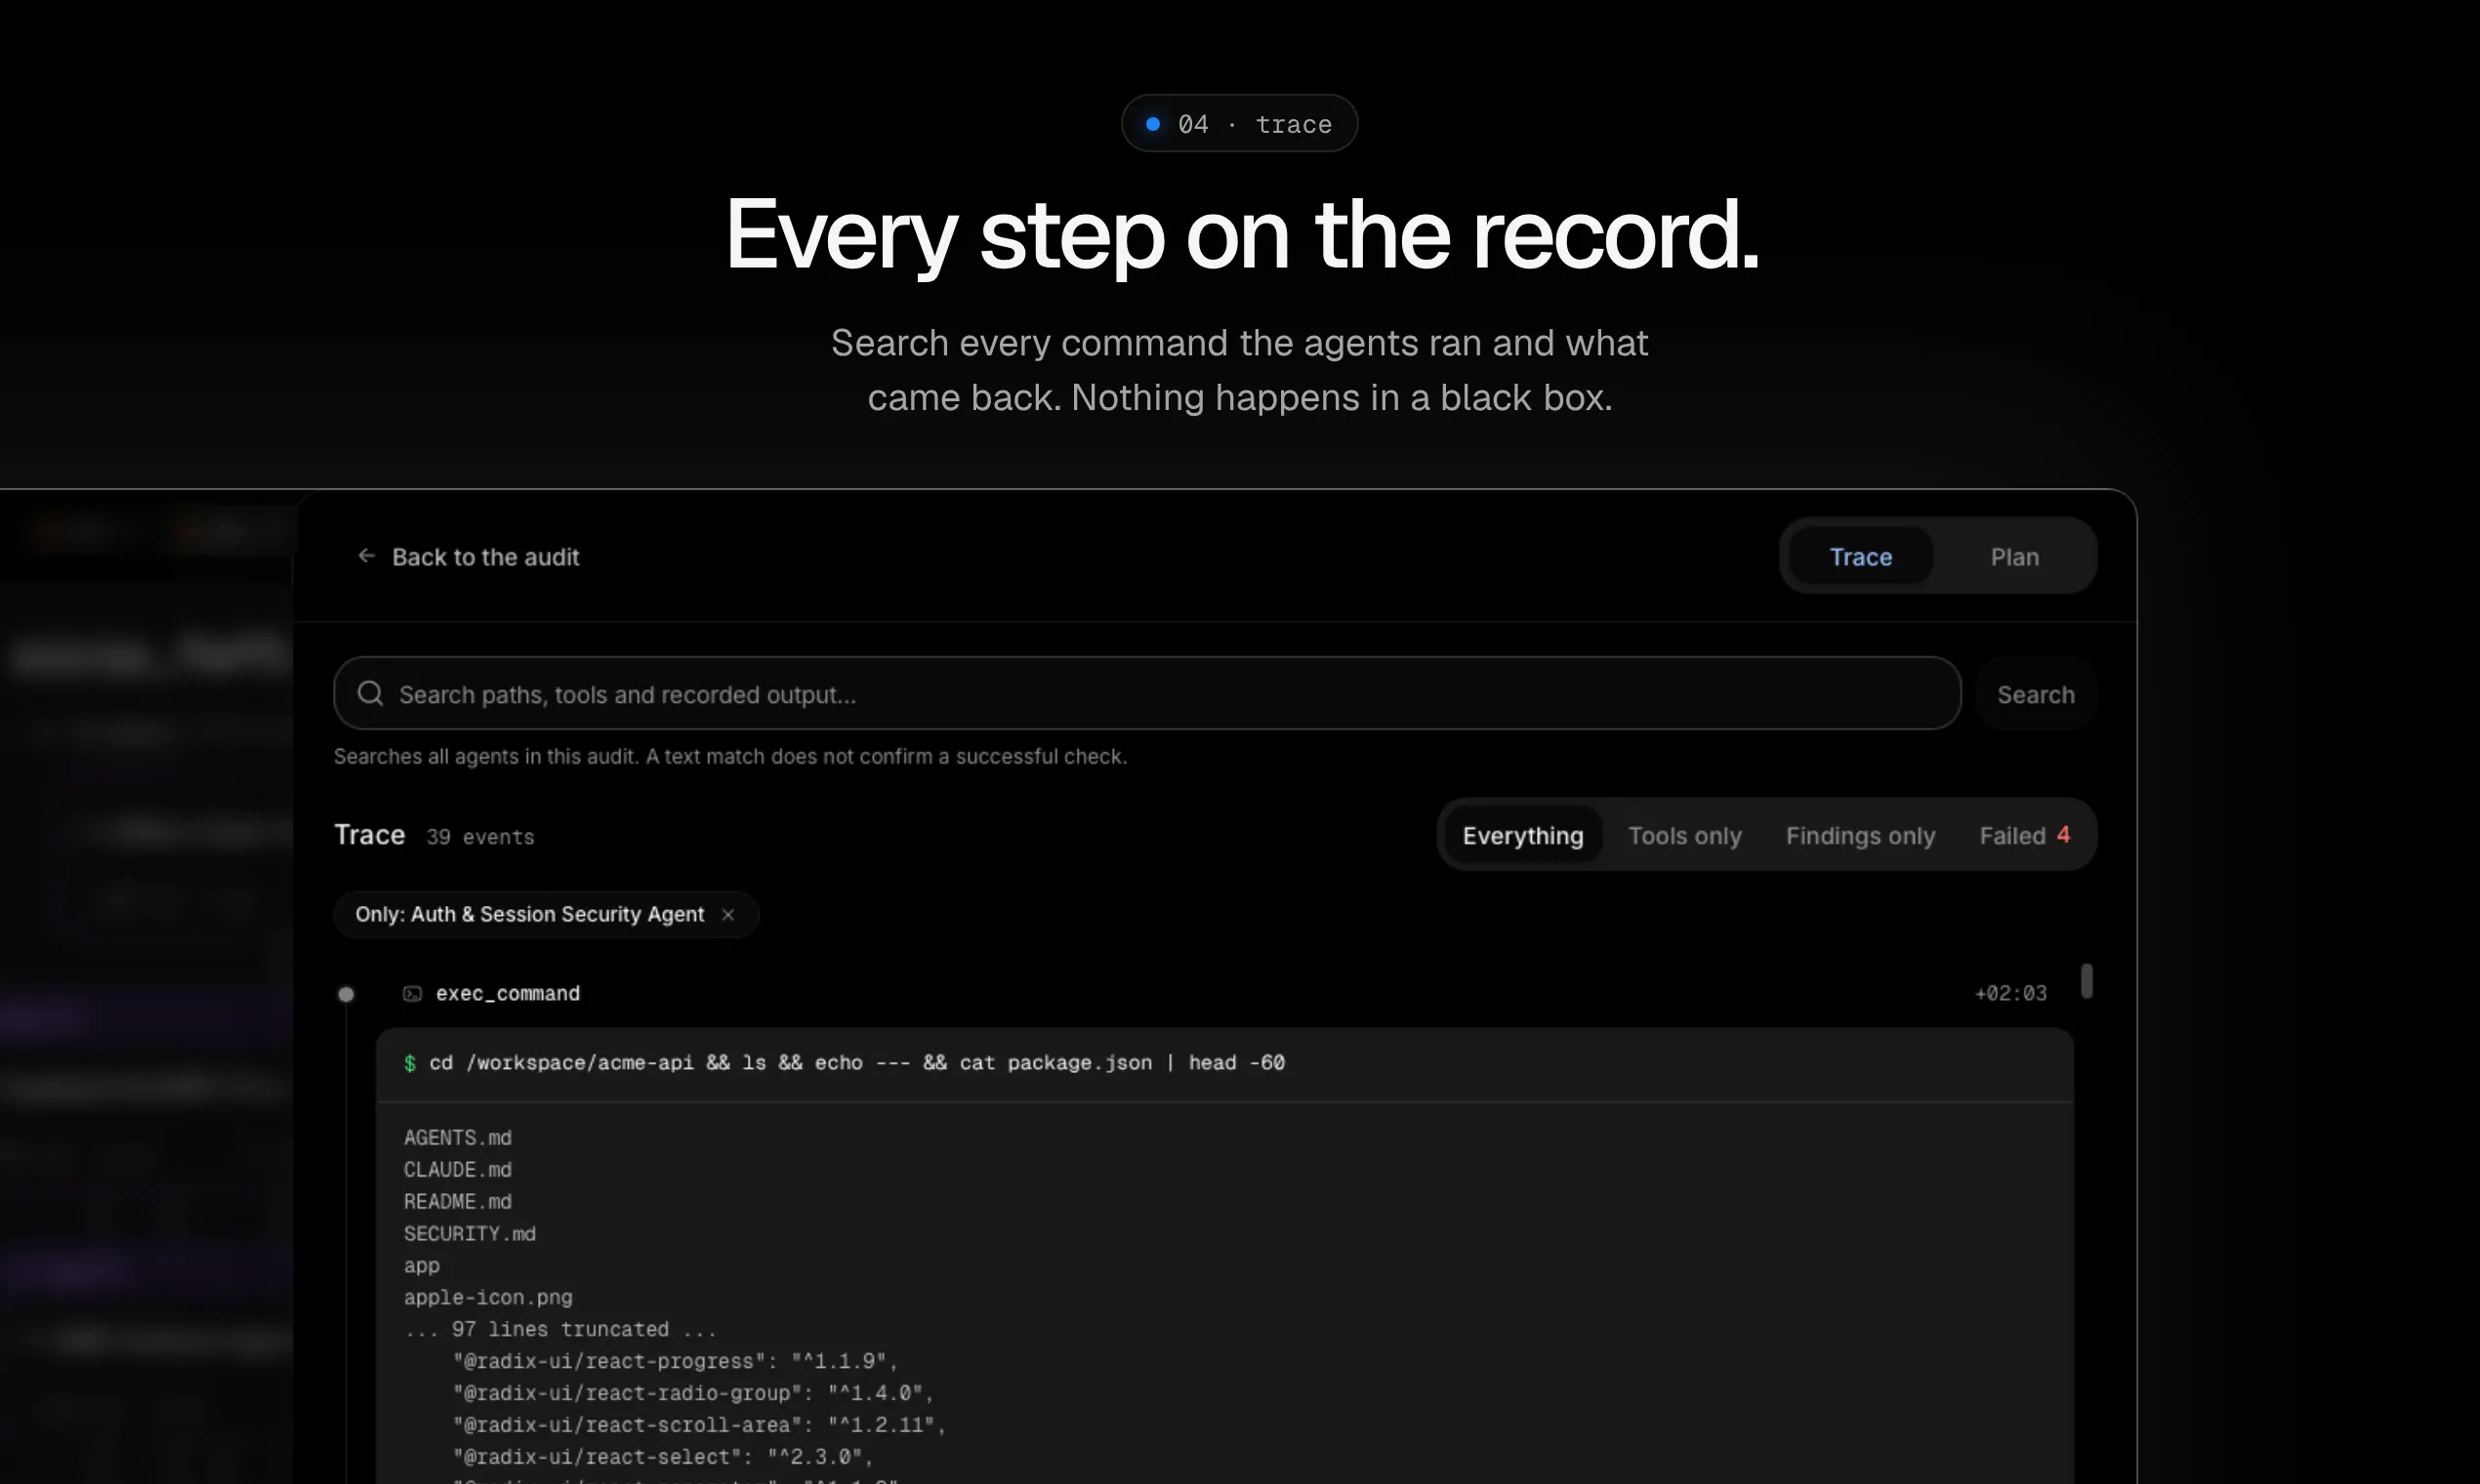Click the magnifier icon in search field
2480x1484 pixels.
[370, 693]
